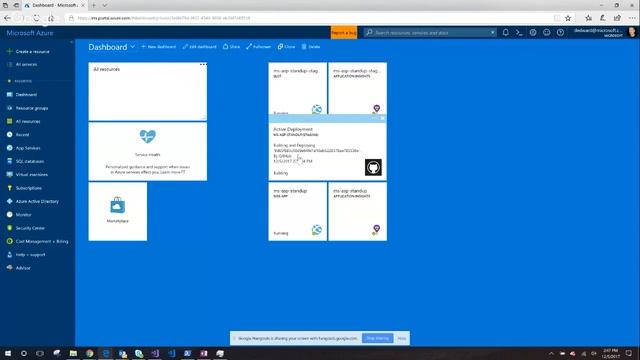
Task: Click the orange Report a bug button
Action: pyautogui.click(x=344, y=33)
